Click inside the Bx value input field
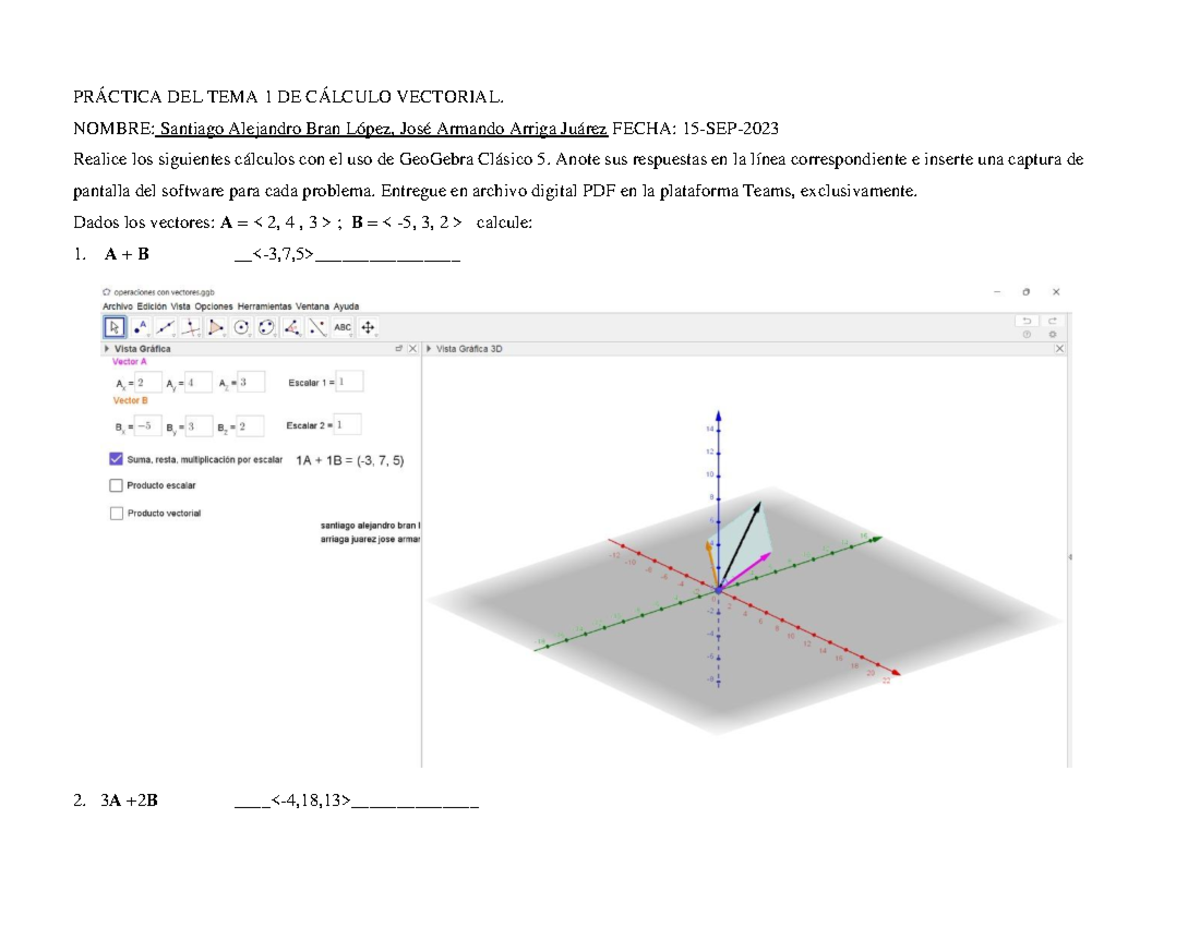Screen dimensions: 1200x927 point(148,424)
